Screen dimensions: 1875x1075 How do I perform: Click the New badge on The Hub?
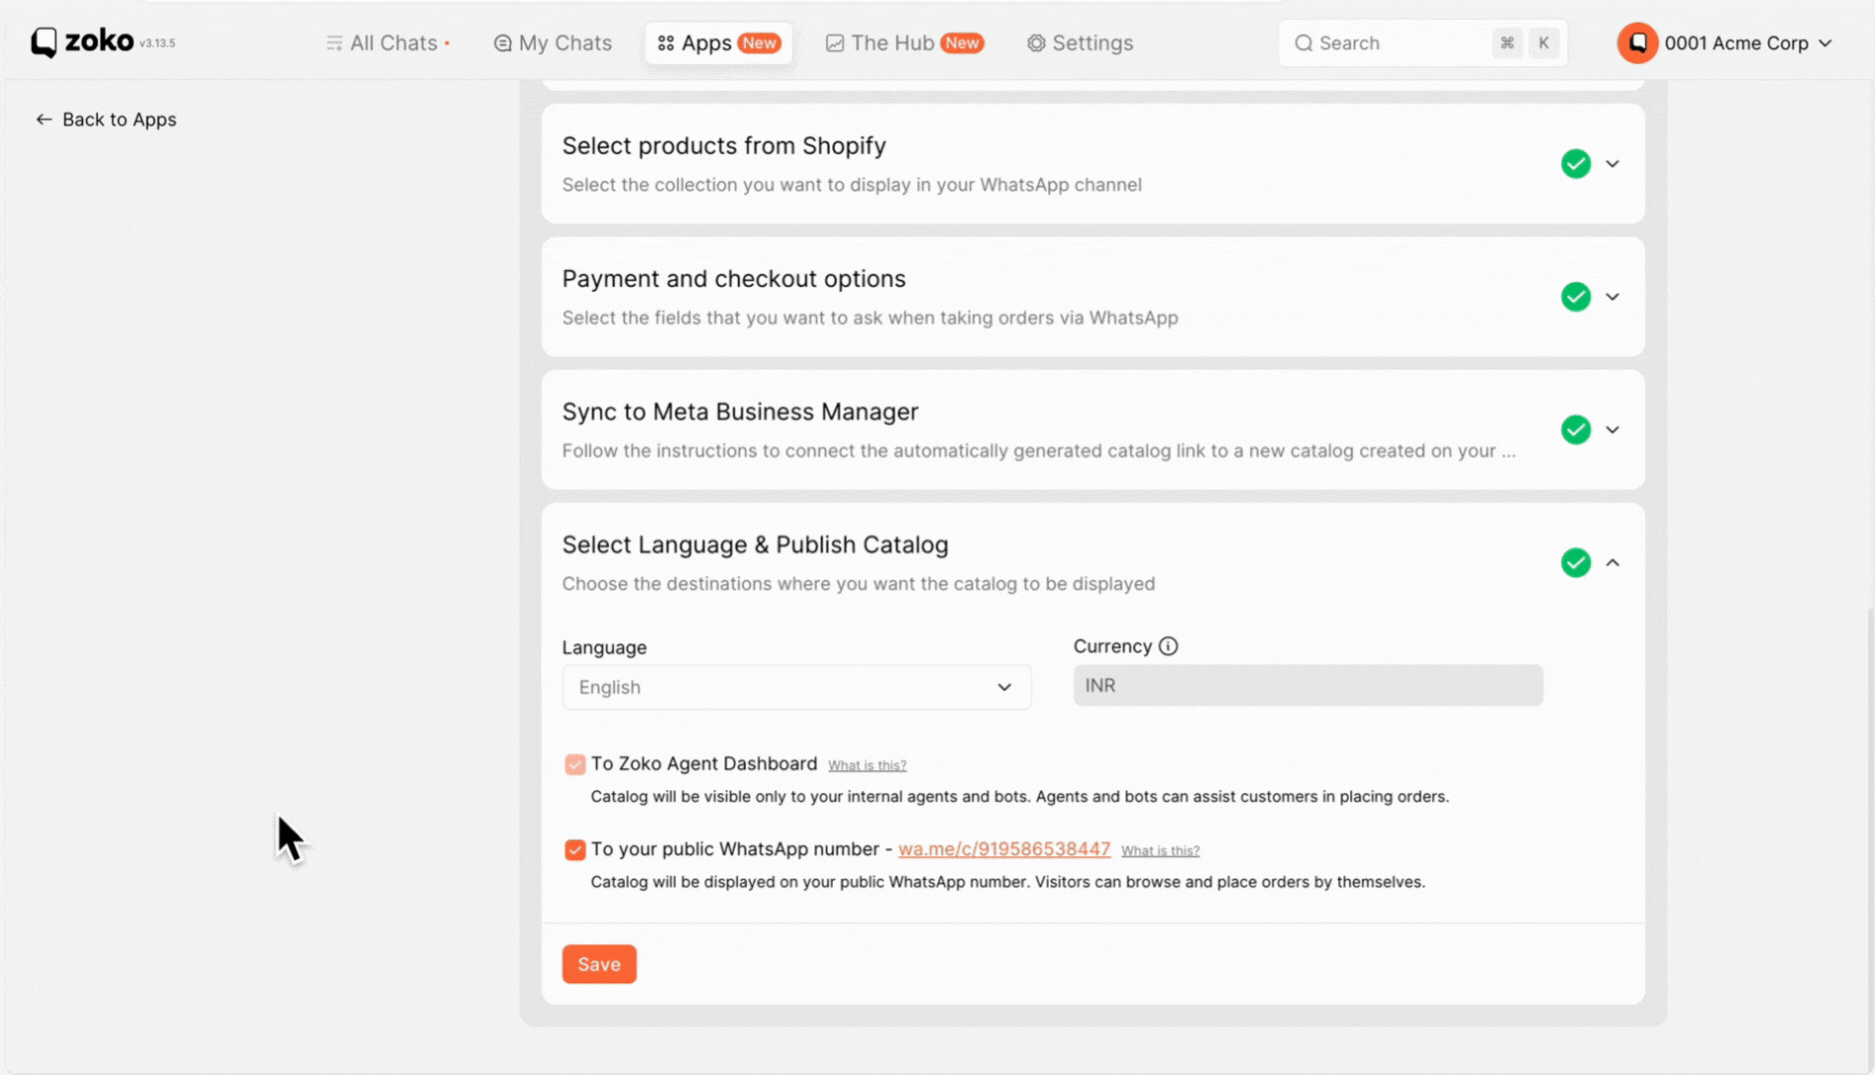(962, 43)
